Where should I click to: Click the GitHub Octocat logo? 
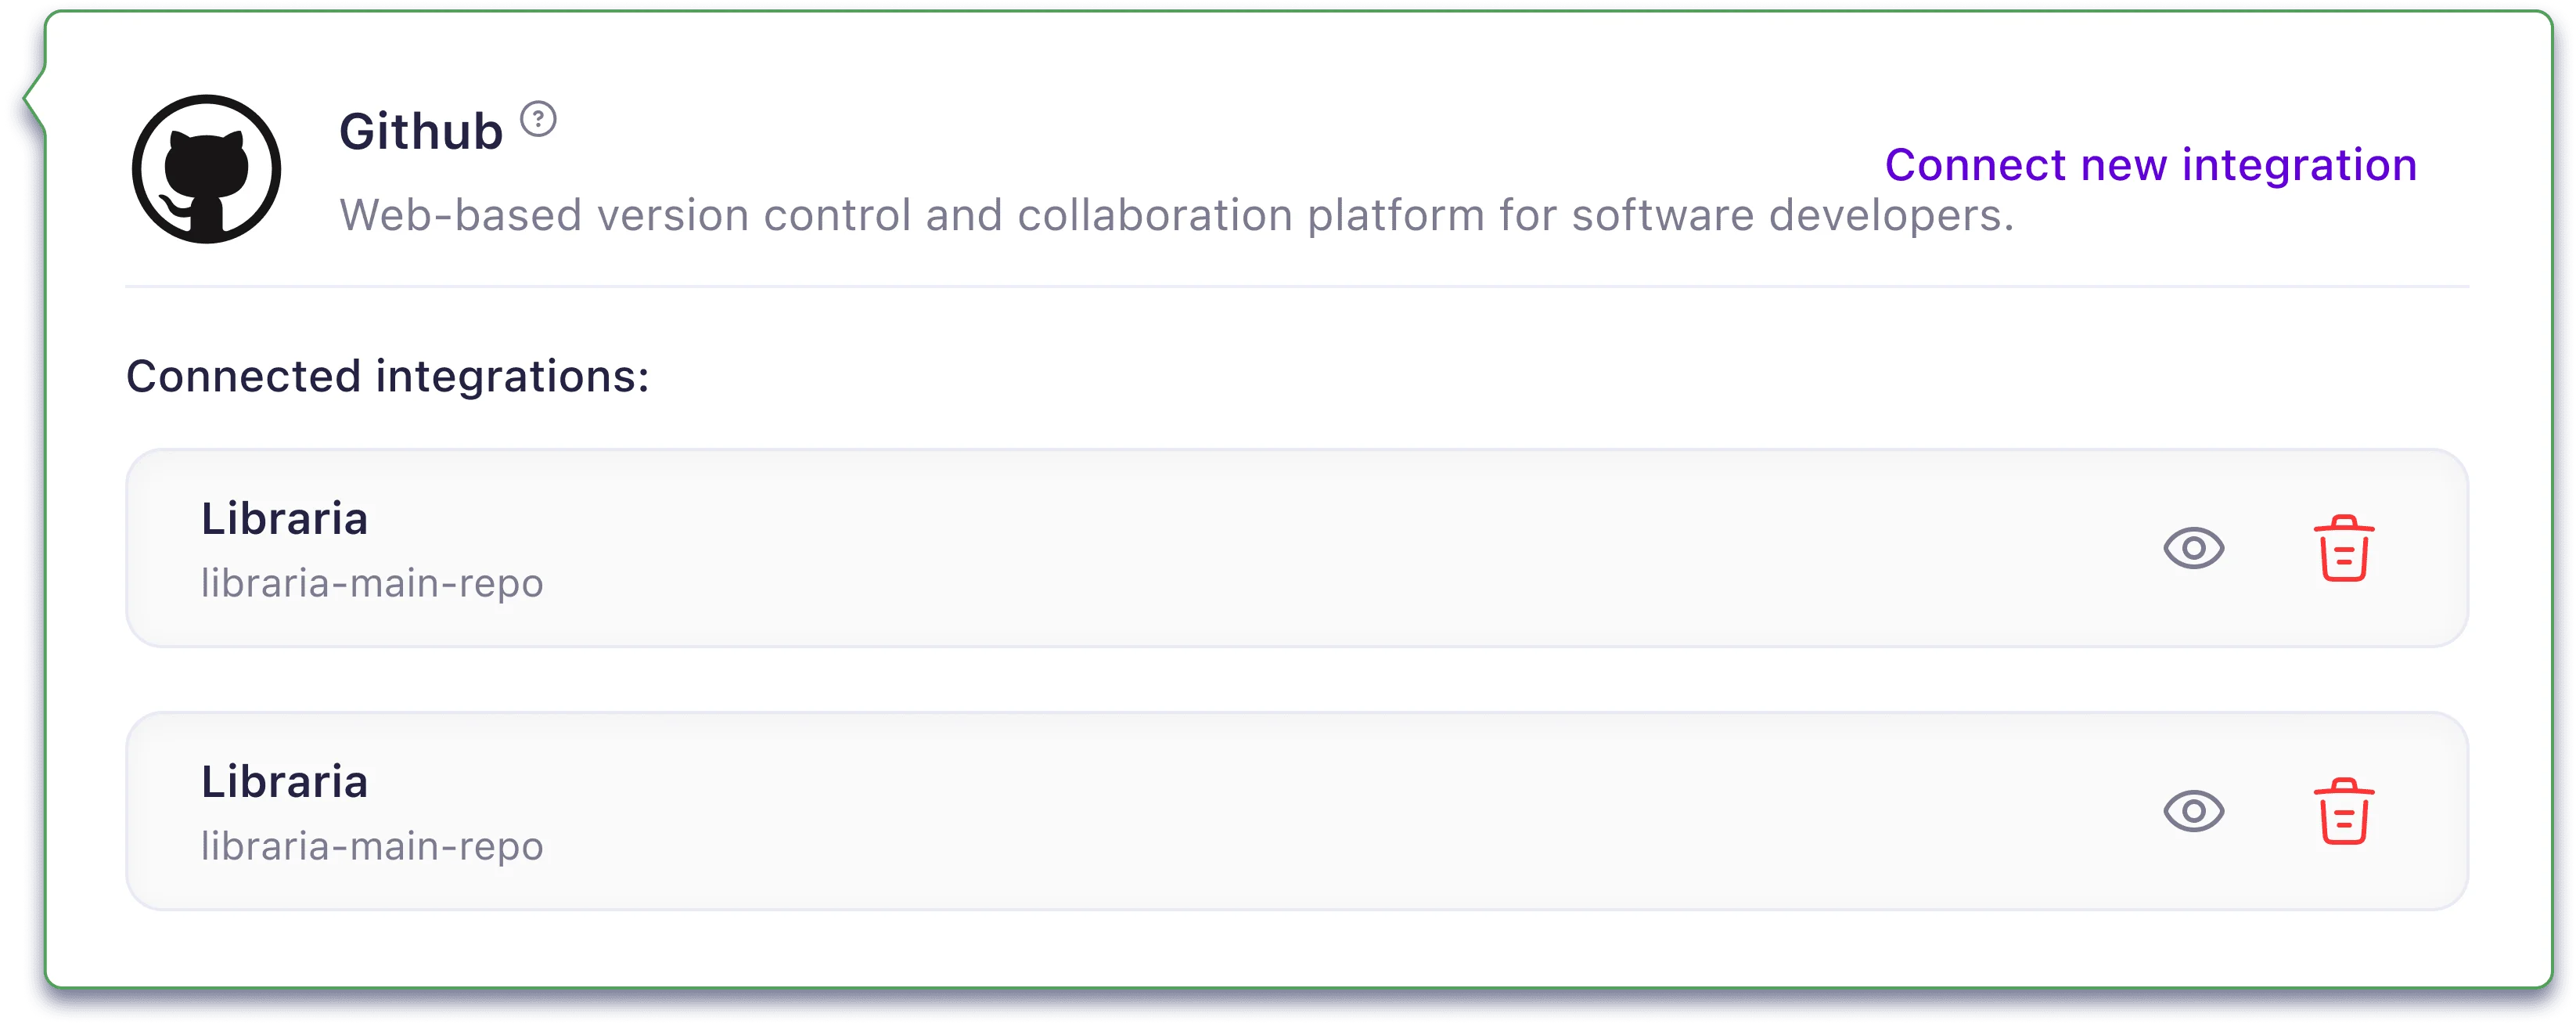click(206, 169)
